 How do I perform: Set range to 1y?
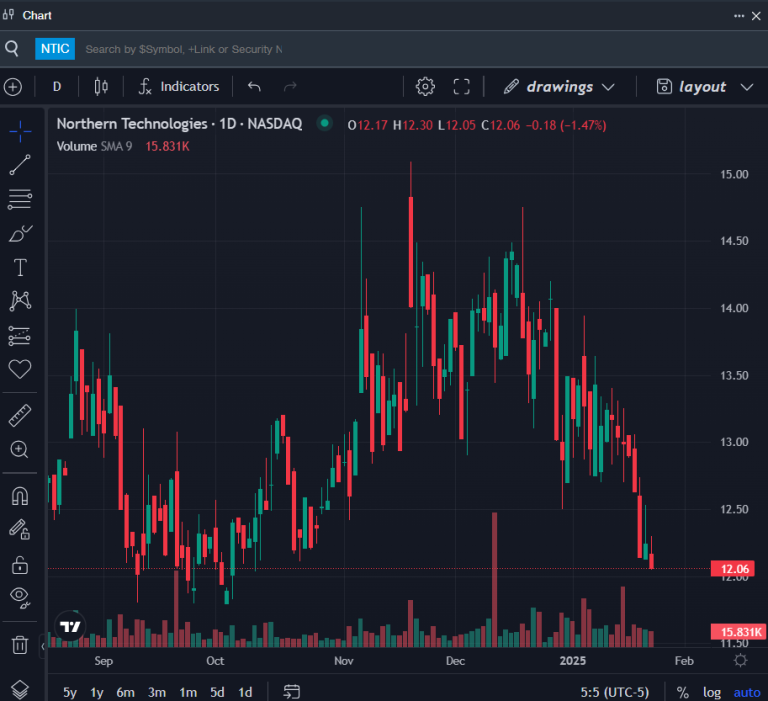(97, 692)
